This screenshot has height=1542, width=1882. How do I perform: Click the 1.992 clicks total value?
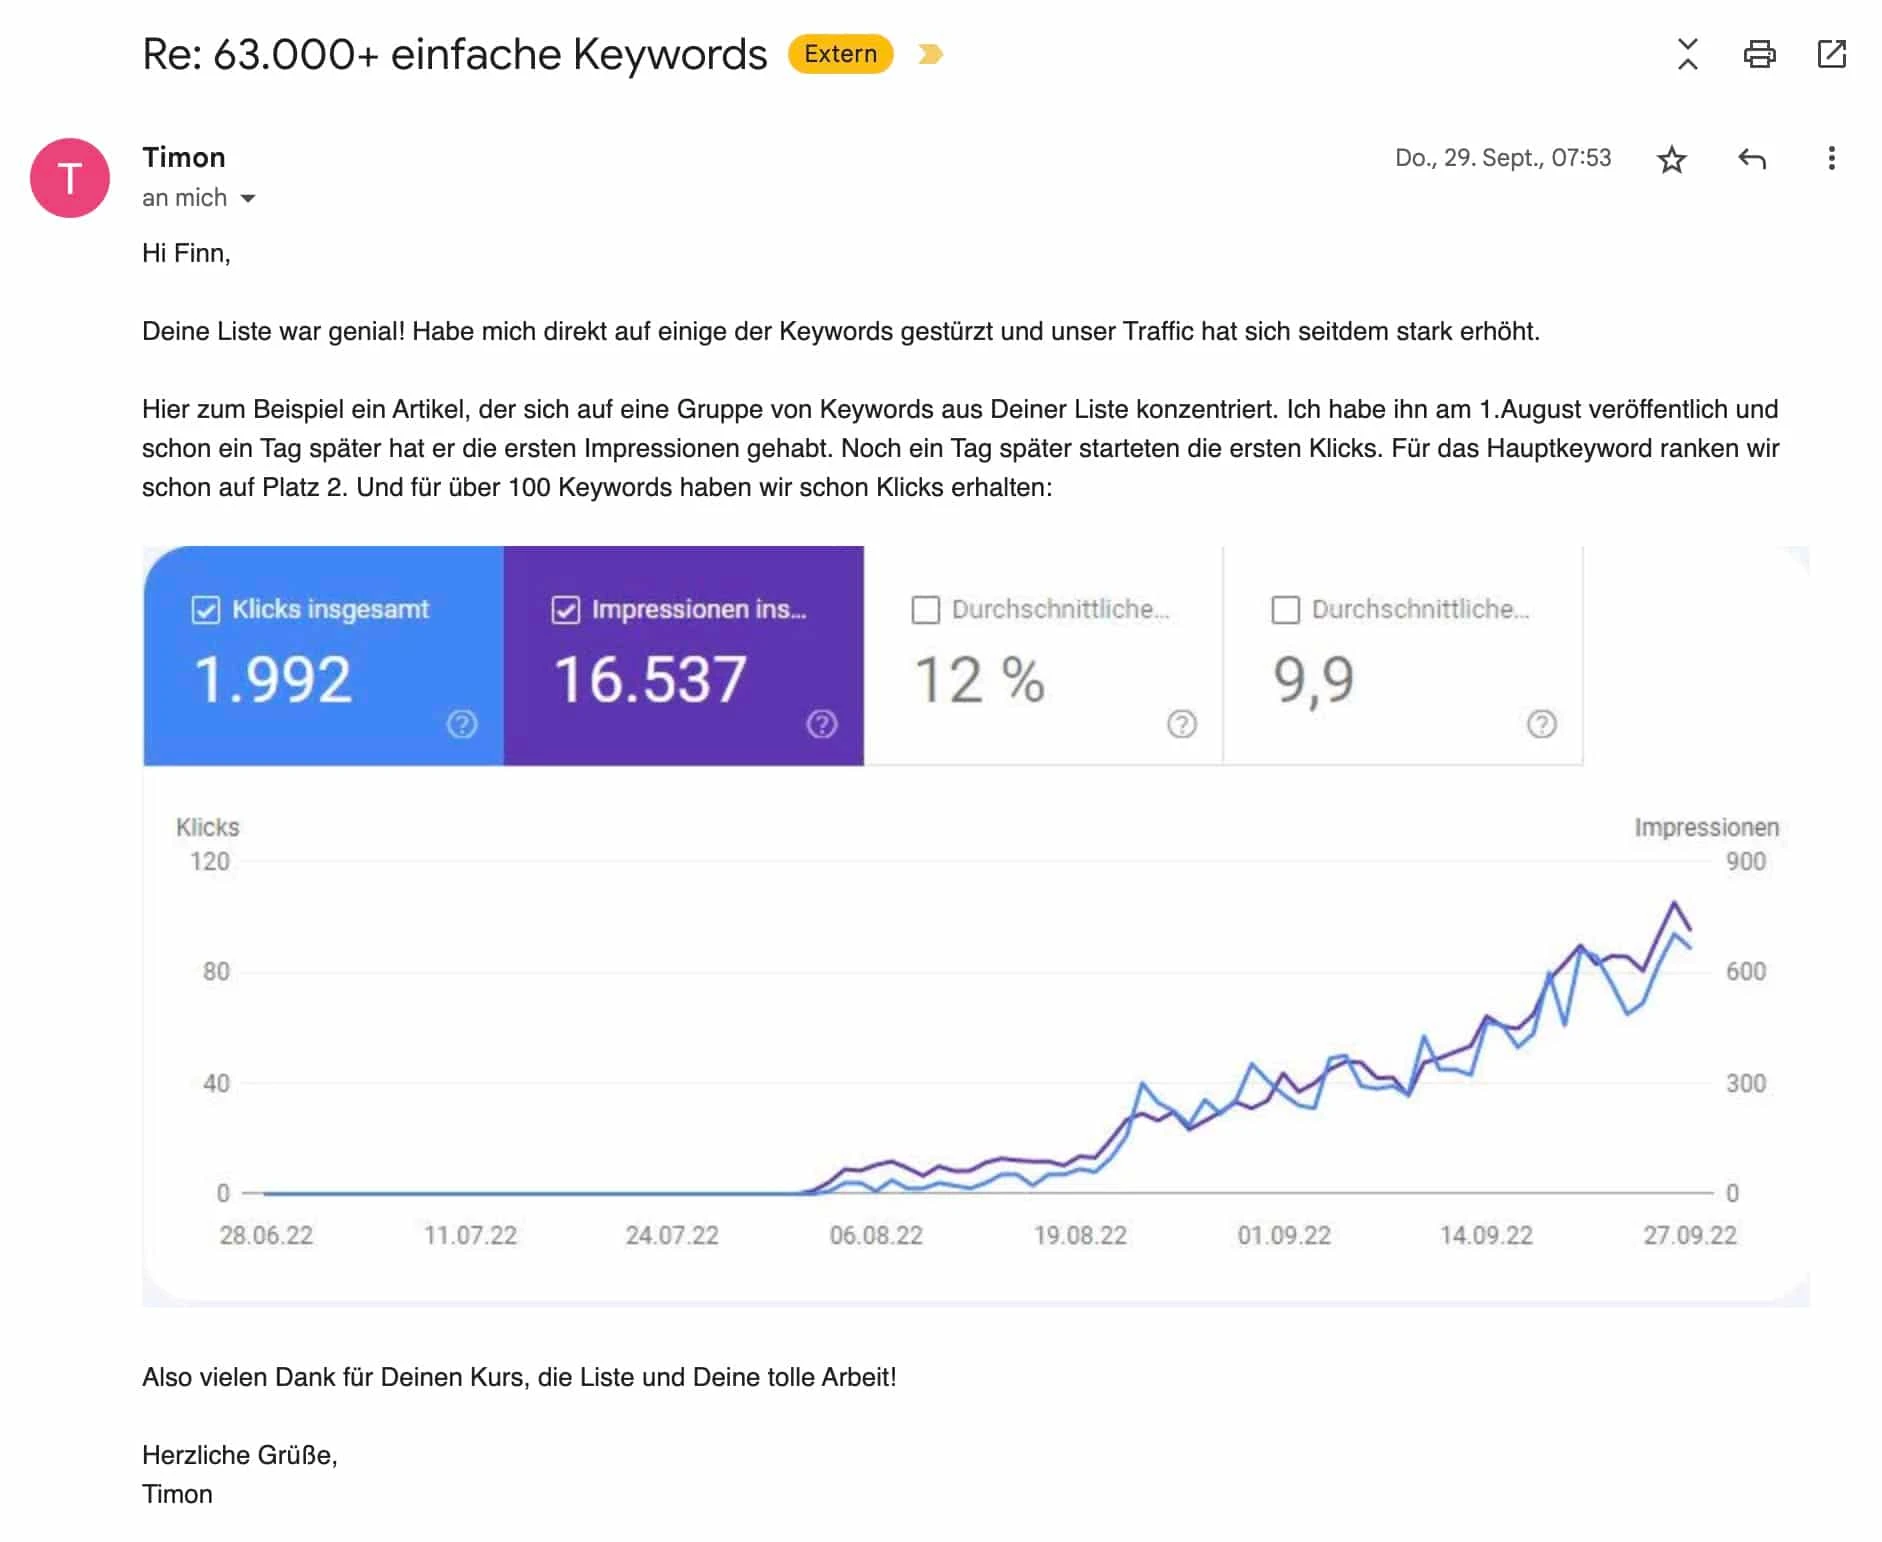[x=273, y=680]
